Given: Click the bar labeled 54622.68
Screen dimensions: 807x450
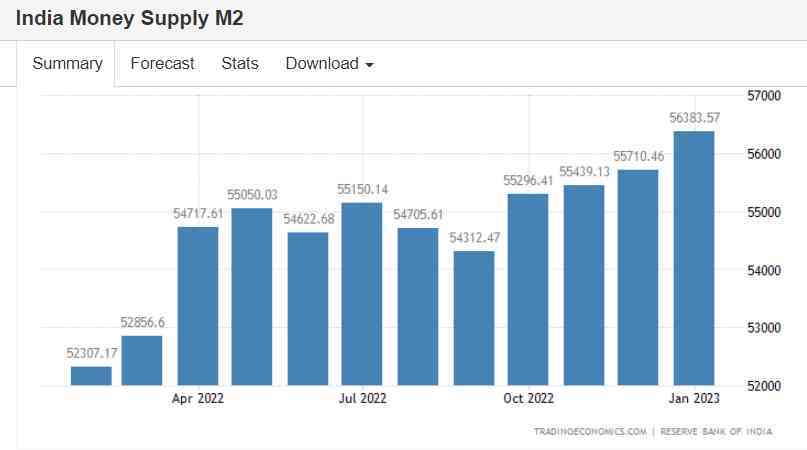Looking at the screenshot, I should (308, 308).
